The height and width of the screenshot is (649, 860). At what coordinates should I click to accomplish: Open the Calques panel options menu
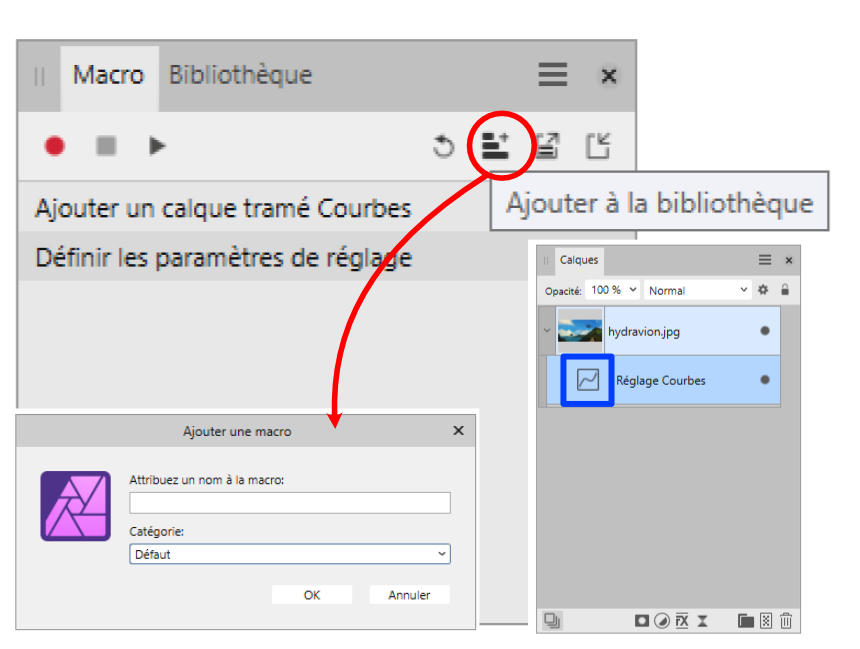[765, 260]
